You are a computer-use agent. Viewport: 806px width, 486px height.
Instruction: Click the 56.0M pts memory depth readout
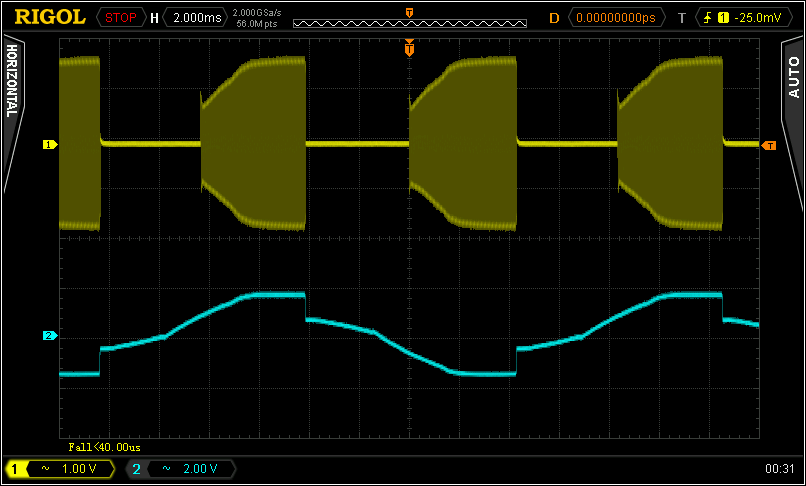click(257, 23)
